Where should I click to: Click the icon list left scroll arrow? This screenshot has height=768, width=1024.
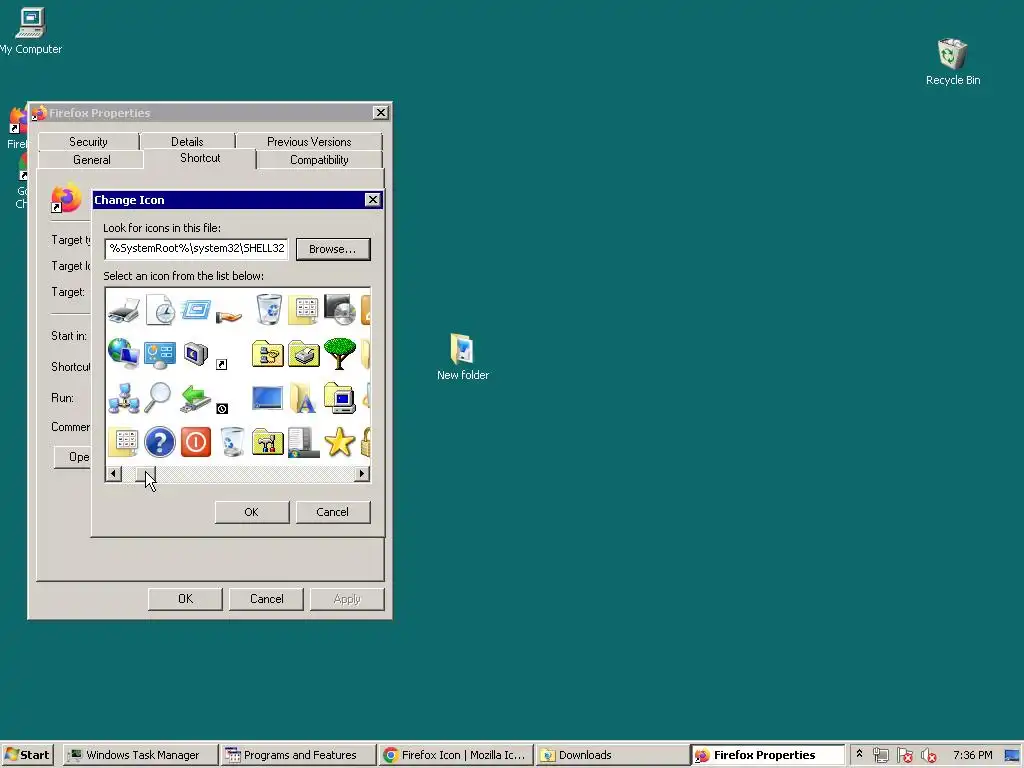[x=114, y=473]
